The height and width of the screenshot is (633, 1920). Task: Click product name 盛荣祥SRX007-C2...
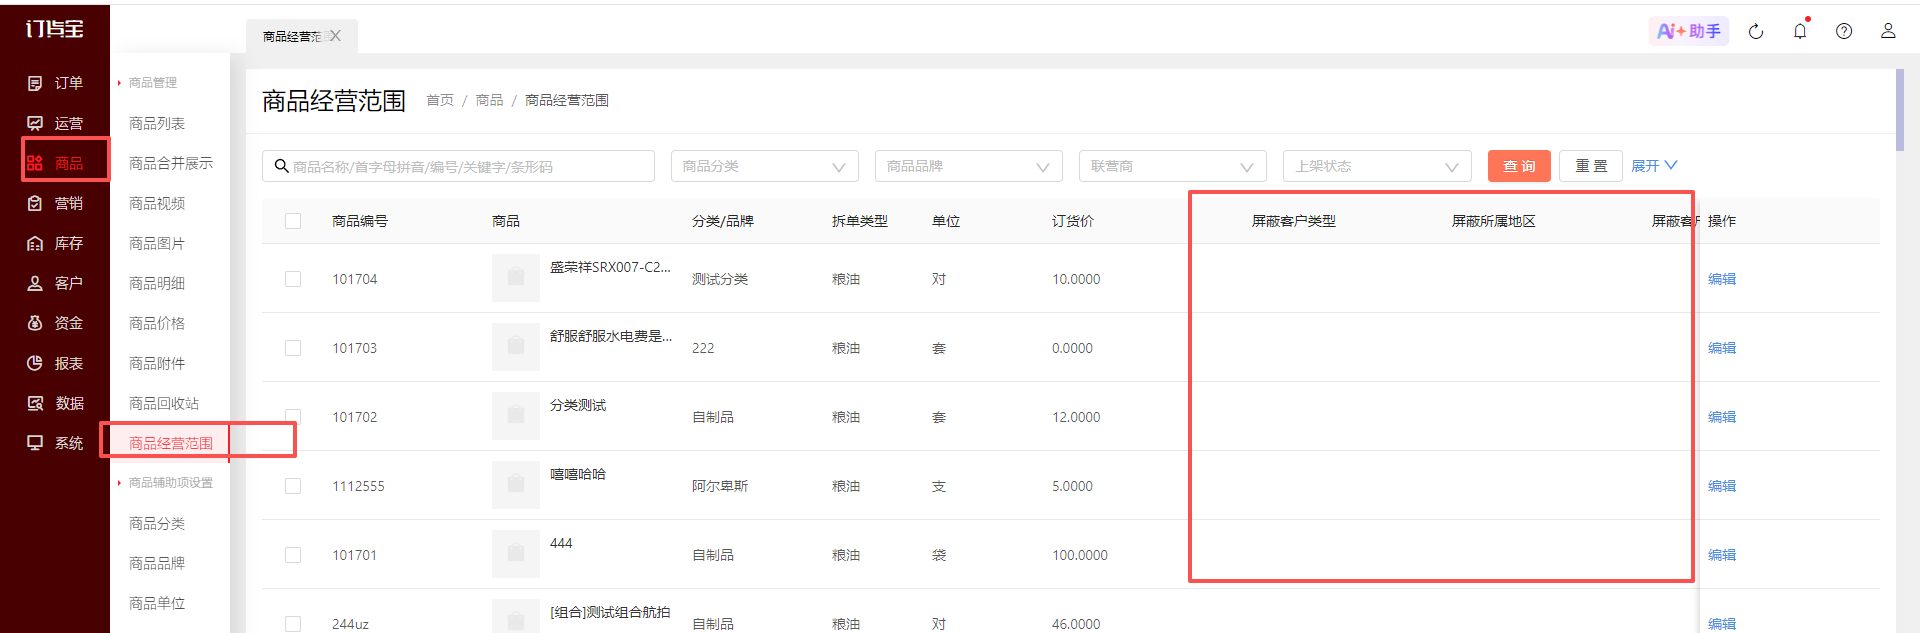(610, 267)
